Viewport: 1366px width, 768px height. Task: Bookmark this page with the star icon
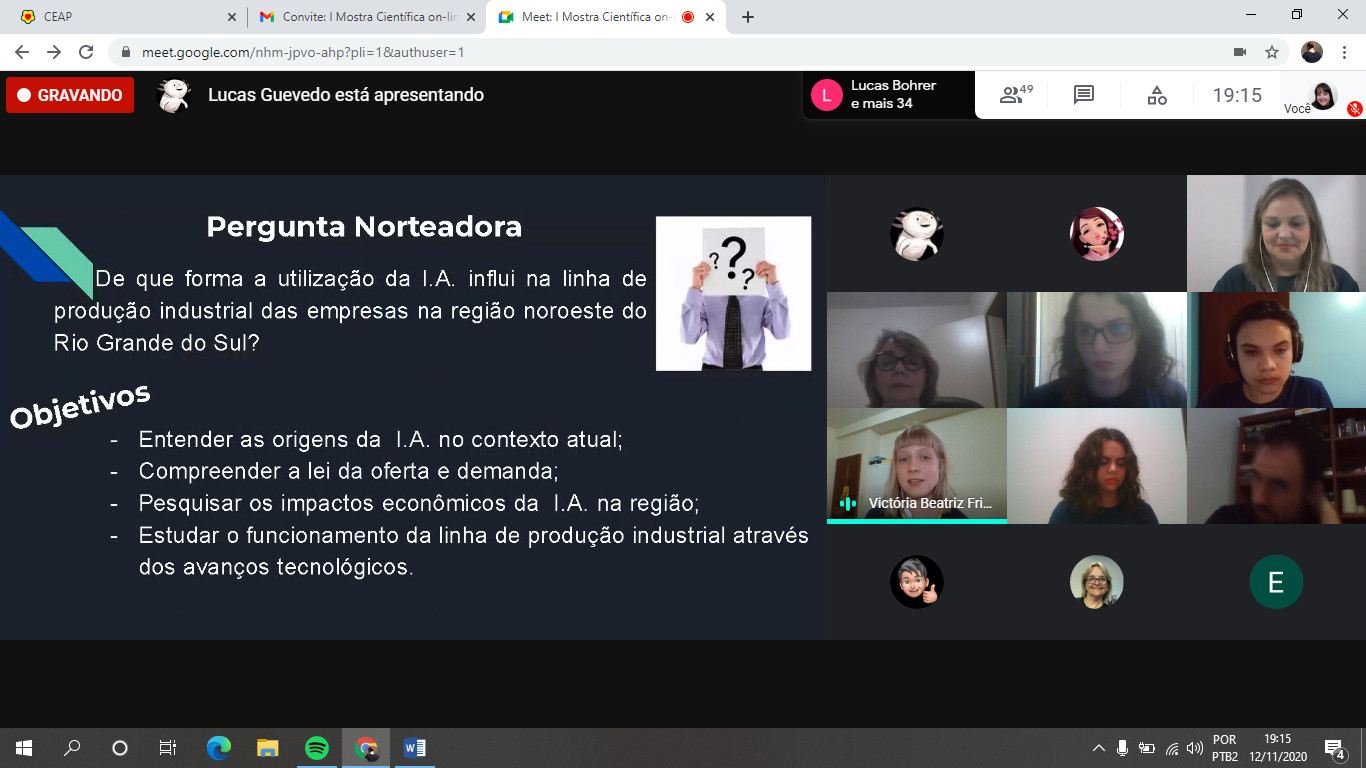(1272, 52)
